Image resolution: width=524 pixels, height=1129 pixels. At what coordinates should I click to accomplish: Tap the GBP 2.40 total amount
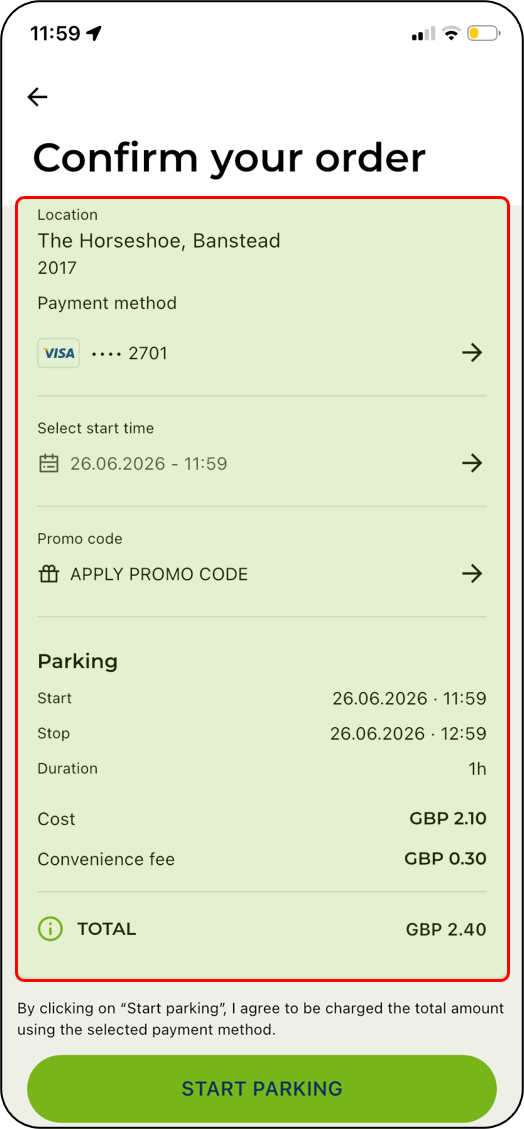446,930
